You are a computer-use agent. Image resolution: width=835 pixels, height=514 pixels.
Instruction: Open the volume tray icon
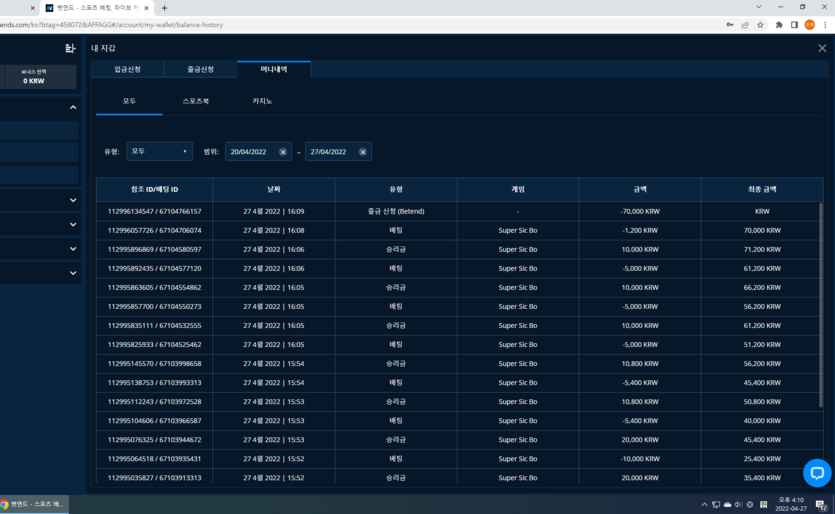[x=738, y=504]
